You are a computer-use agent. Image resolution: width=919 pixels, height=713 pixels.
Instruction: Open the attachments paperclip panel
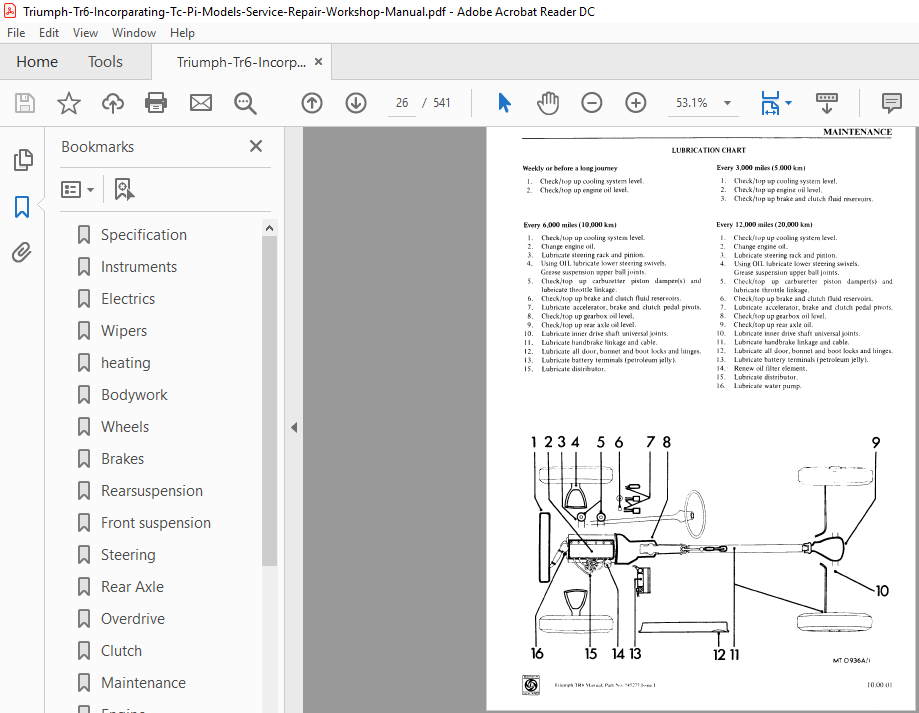[x=22, y=253]
